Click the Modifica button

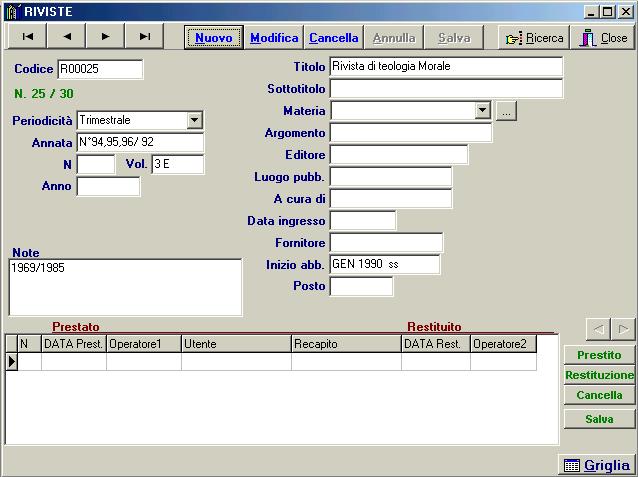[274, 38]
